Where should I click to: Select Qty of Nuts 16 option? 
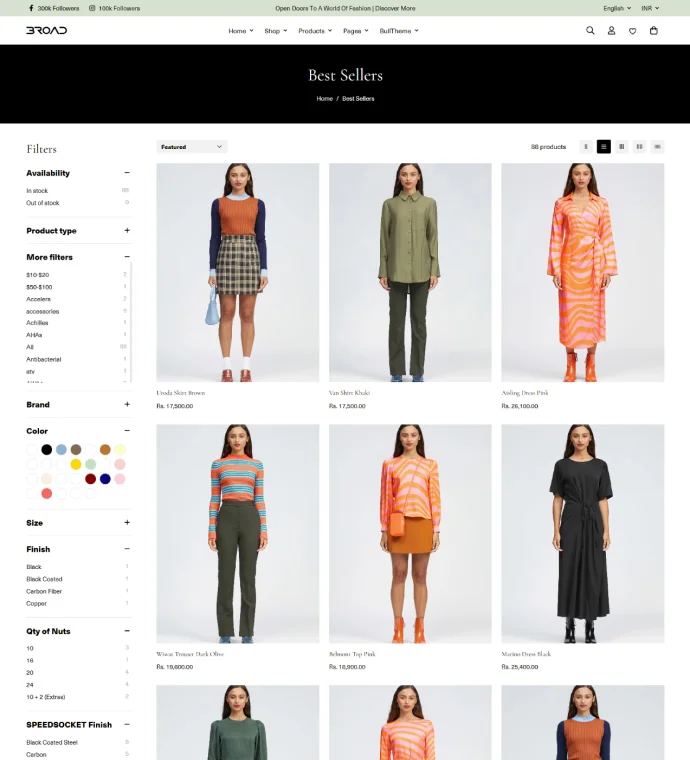pos(30,661)
